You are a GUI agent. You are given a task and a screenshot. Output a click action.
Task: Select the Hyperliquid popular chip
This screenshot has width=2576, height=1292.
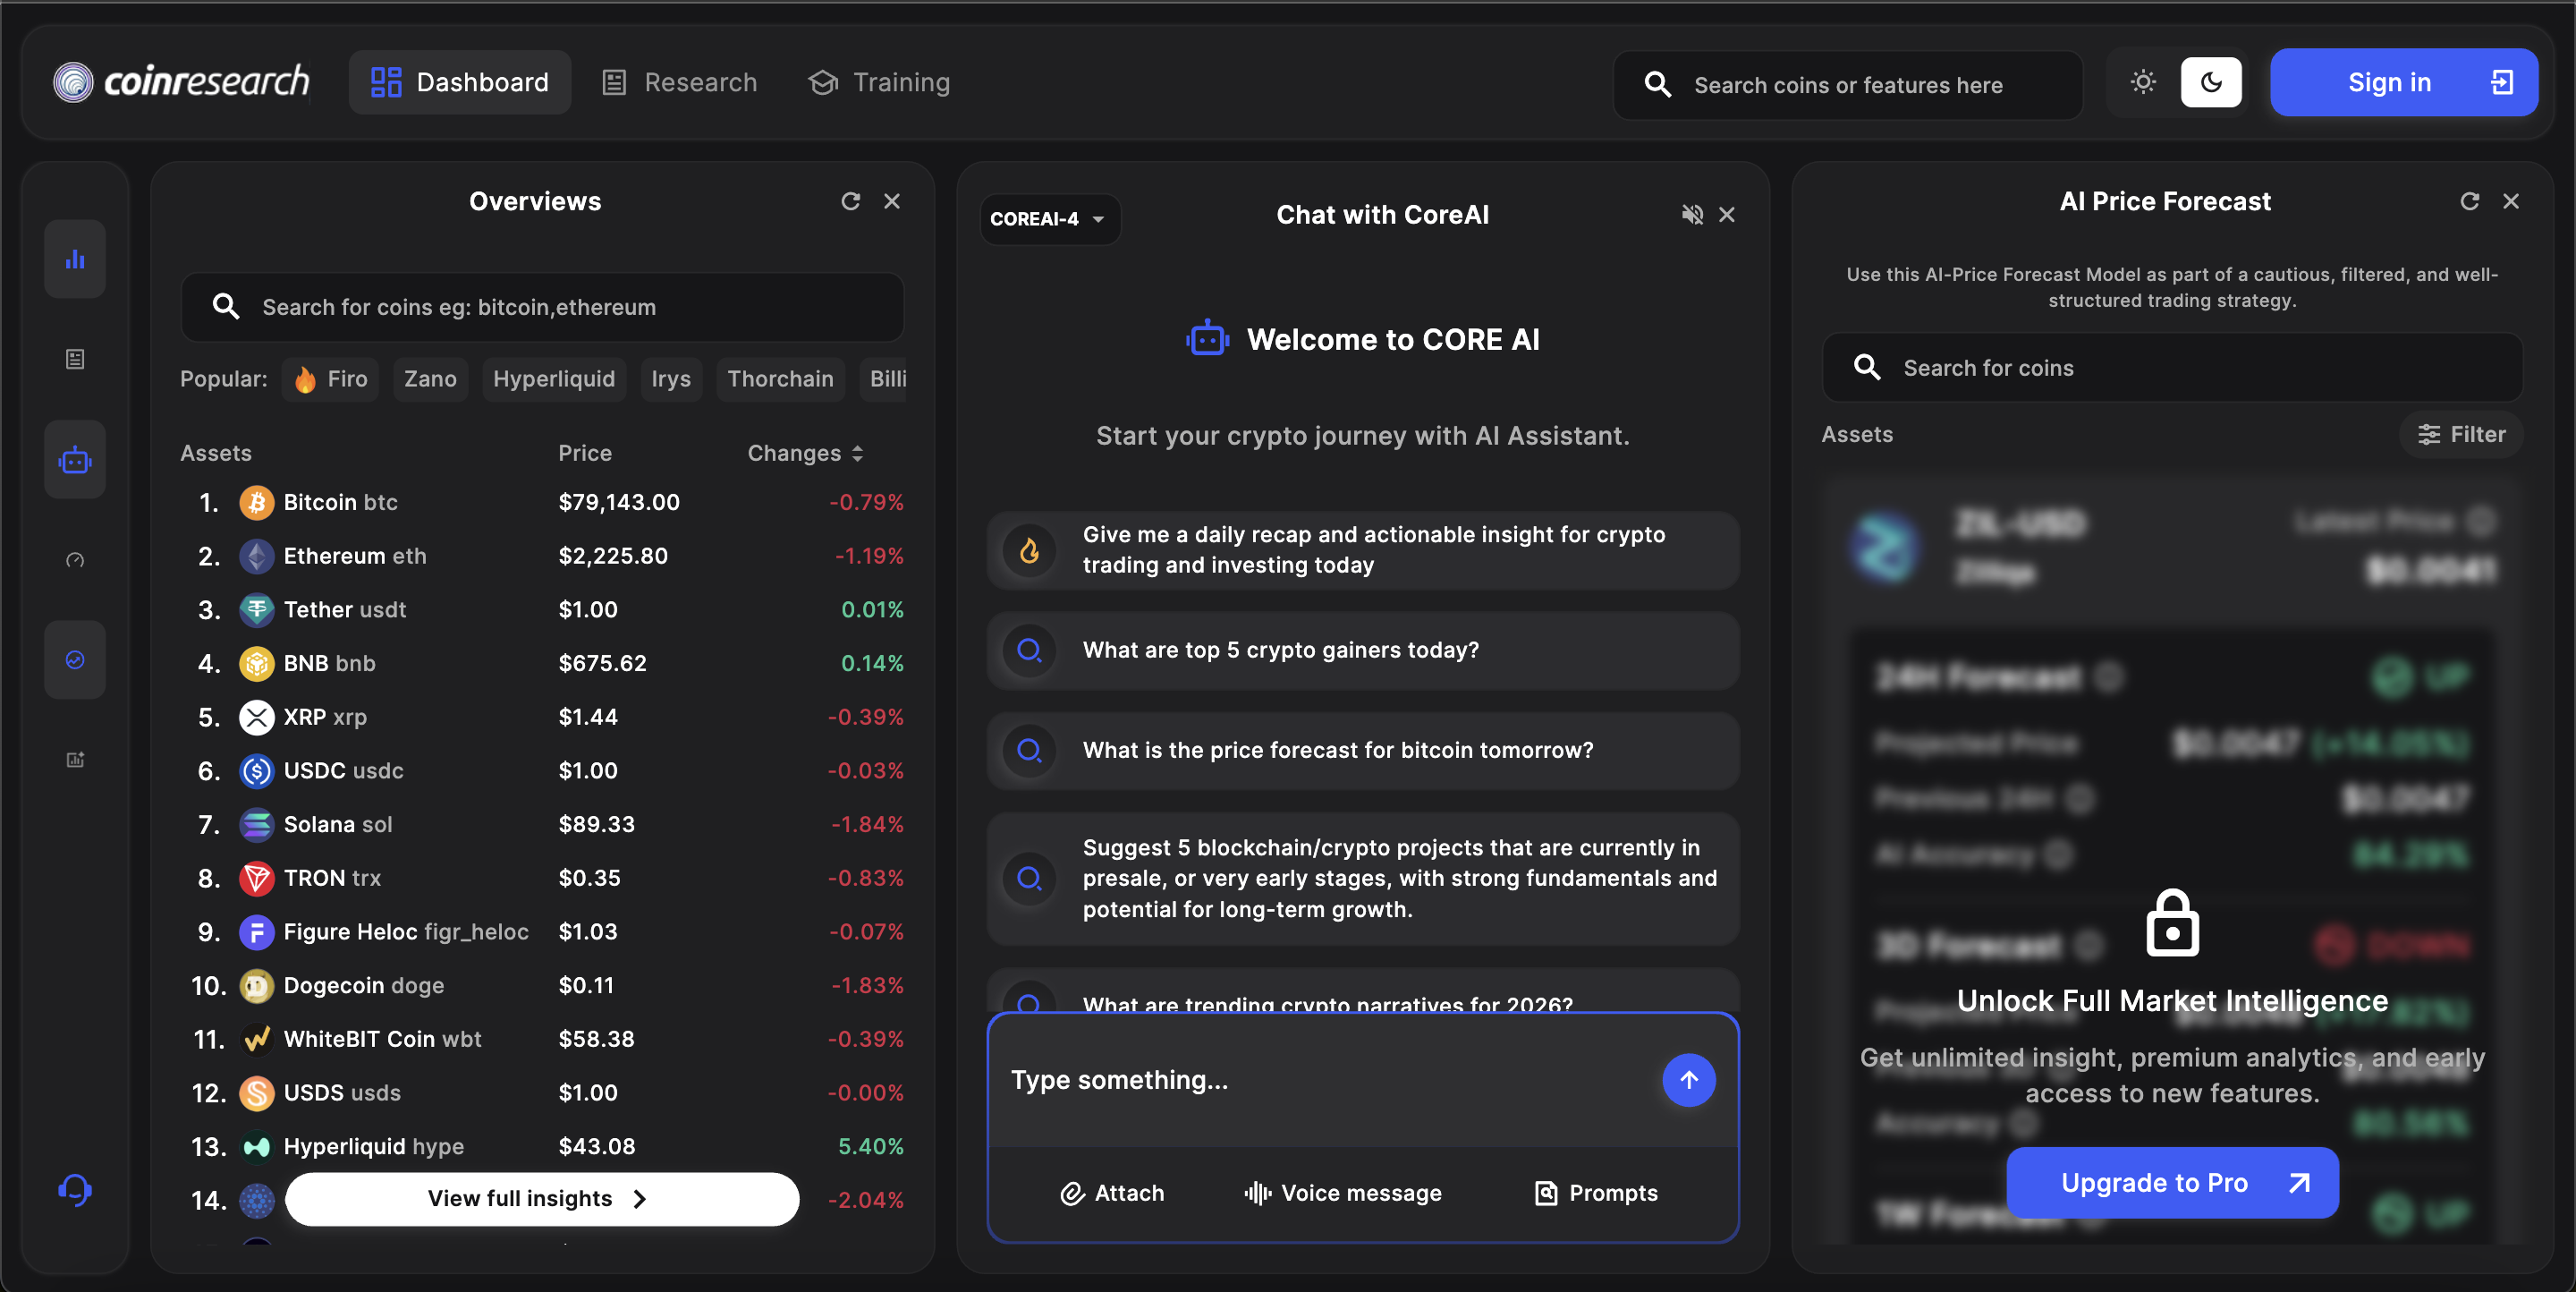point(554,379)
